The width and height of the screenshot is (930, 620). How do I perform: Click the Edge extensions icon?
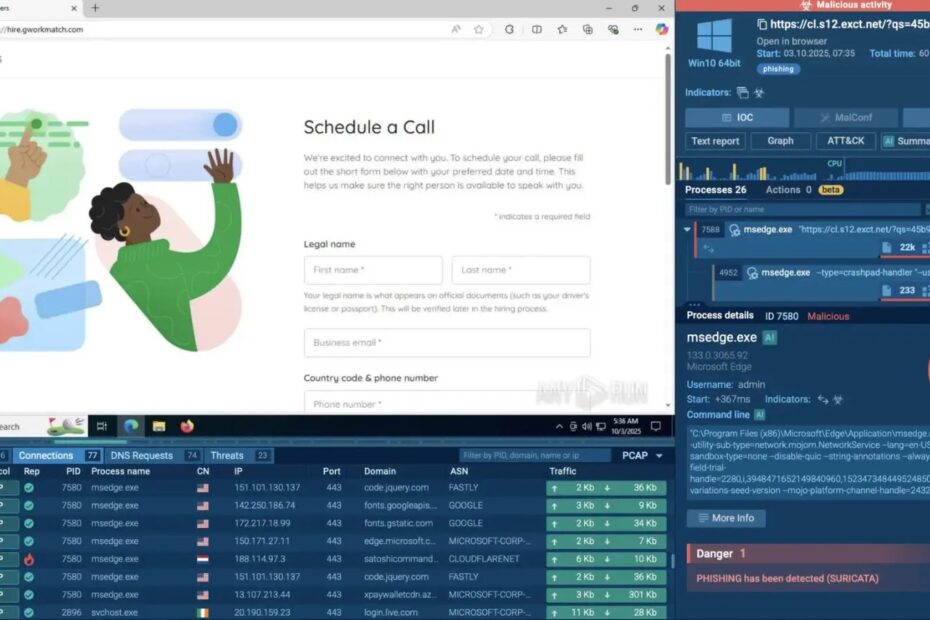[x=509, y=29]
